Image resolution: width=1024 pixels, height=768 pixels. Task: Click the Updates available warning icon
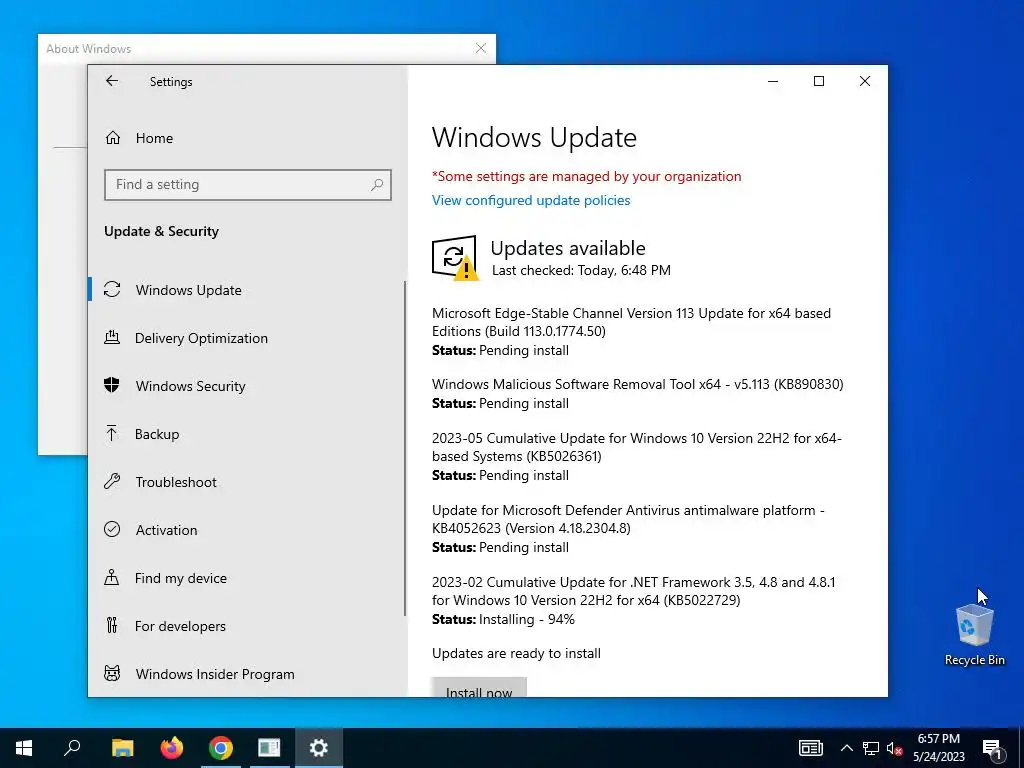[455, 258]
